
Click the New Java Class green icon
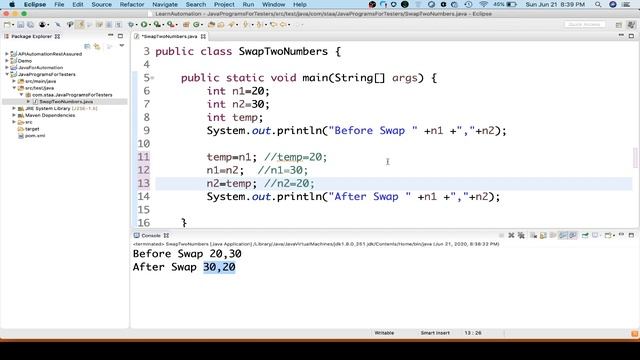point(196,25)
